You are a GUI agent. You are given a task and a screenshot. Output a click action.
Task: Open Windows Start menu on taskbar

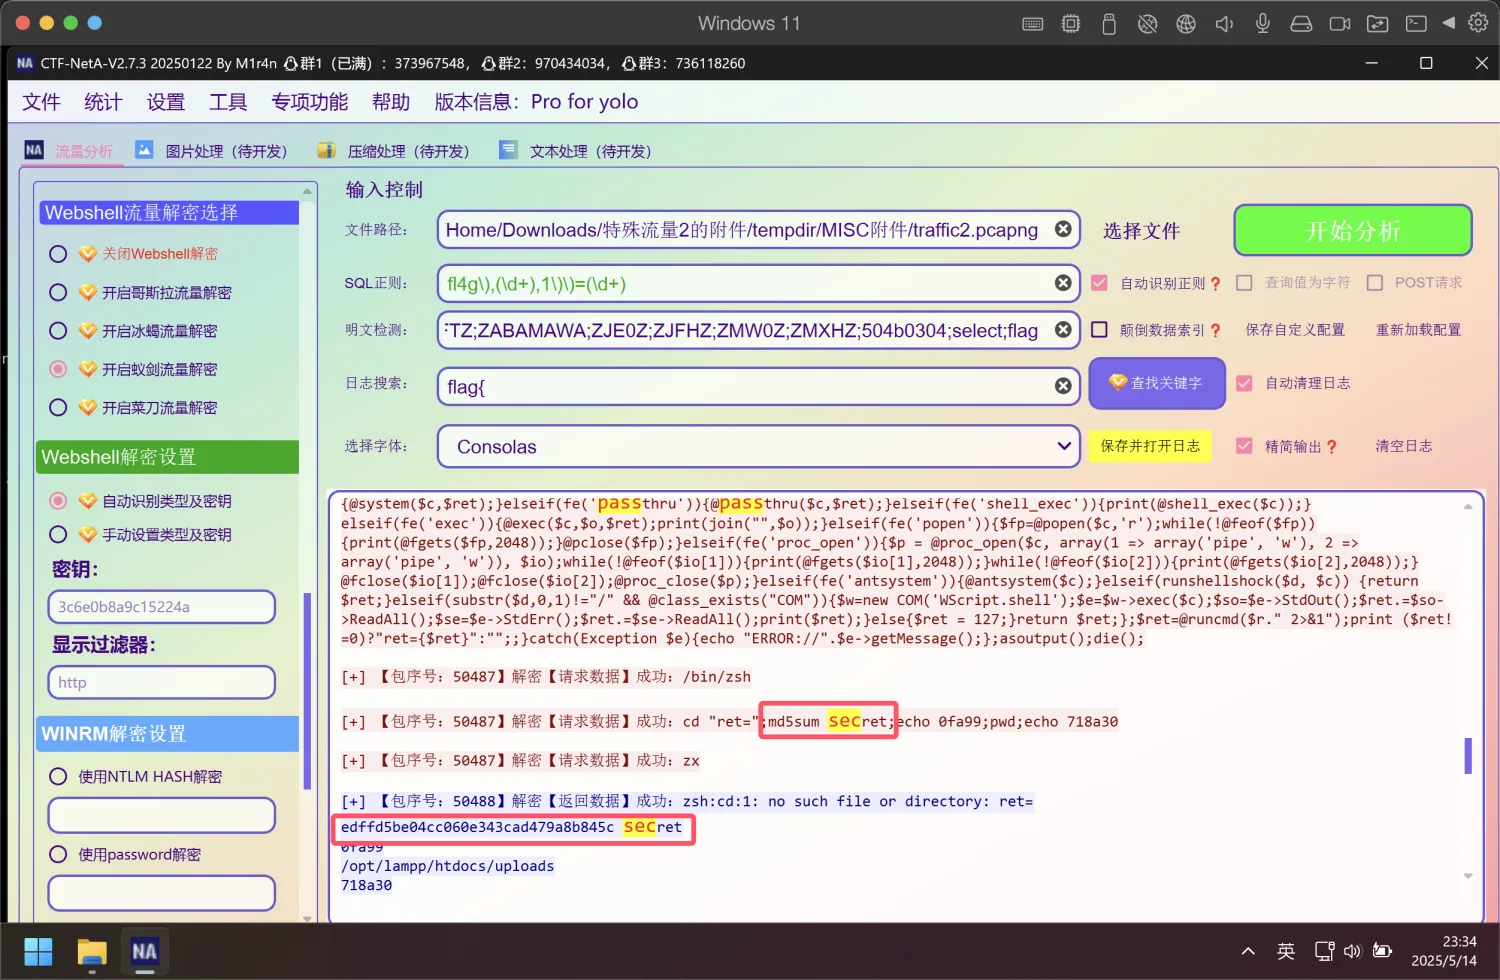38,951
